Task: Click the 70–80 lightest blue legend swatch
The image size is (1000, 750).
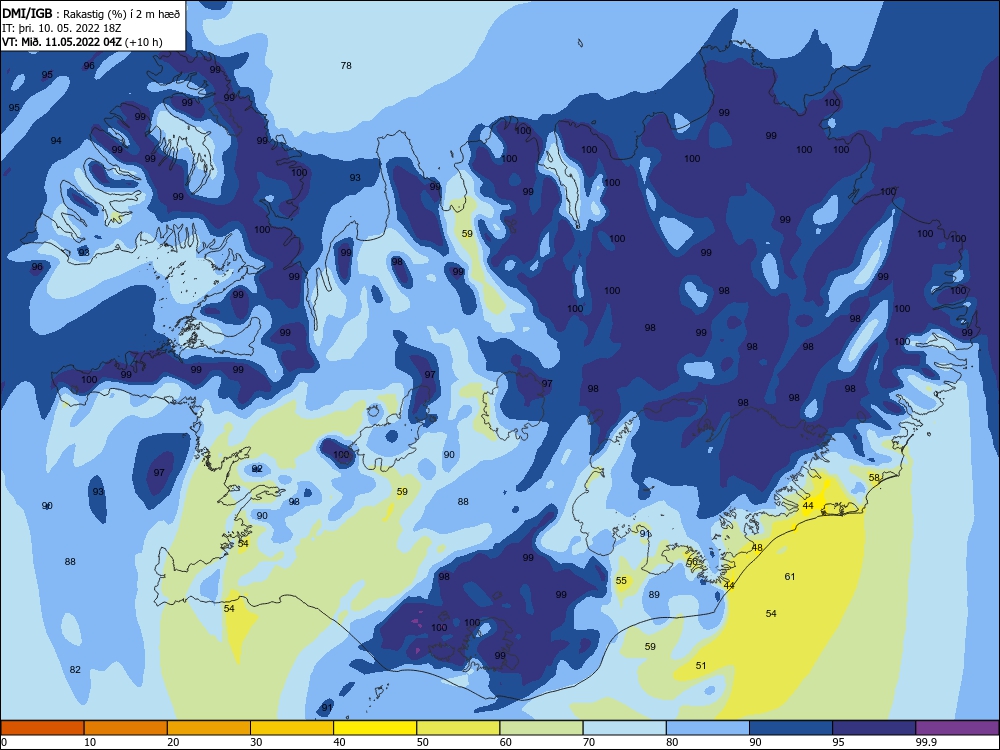Action: coord(624,728)
